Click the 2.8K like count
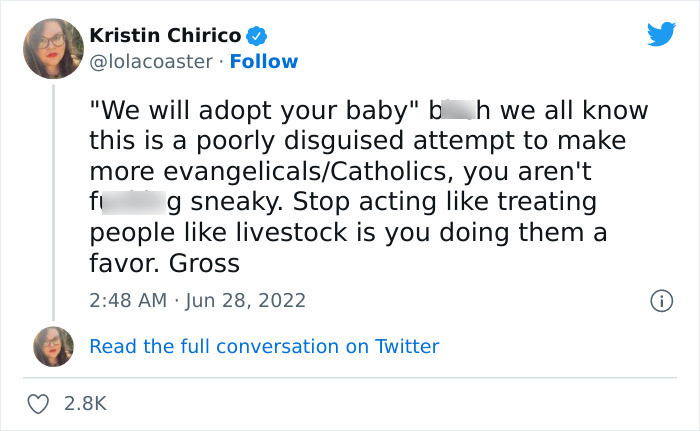This screenshot has width=700, height=431. click(85, 403)
